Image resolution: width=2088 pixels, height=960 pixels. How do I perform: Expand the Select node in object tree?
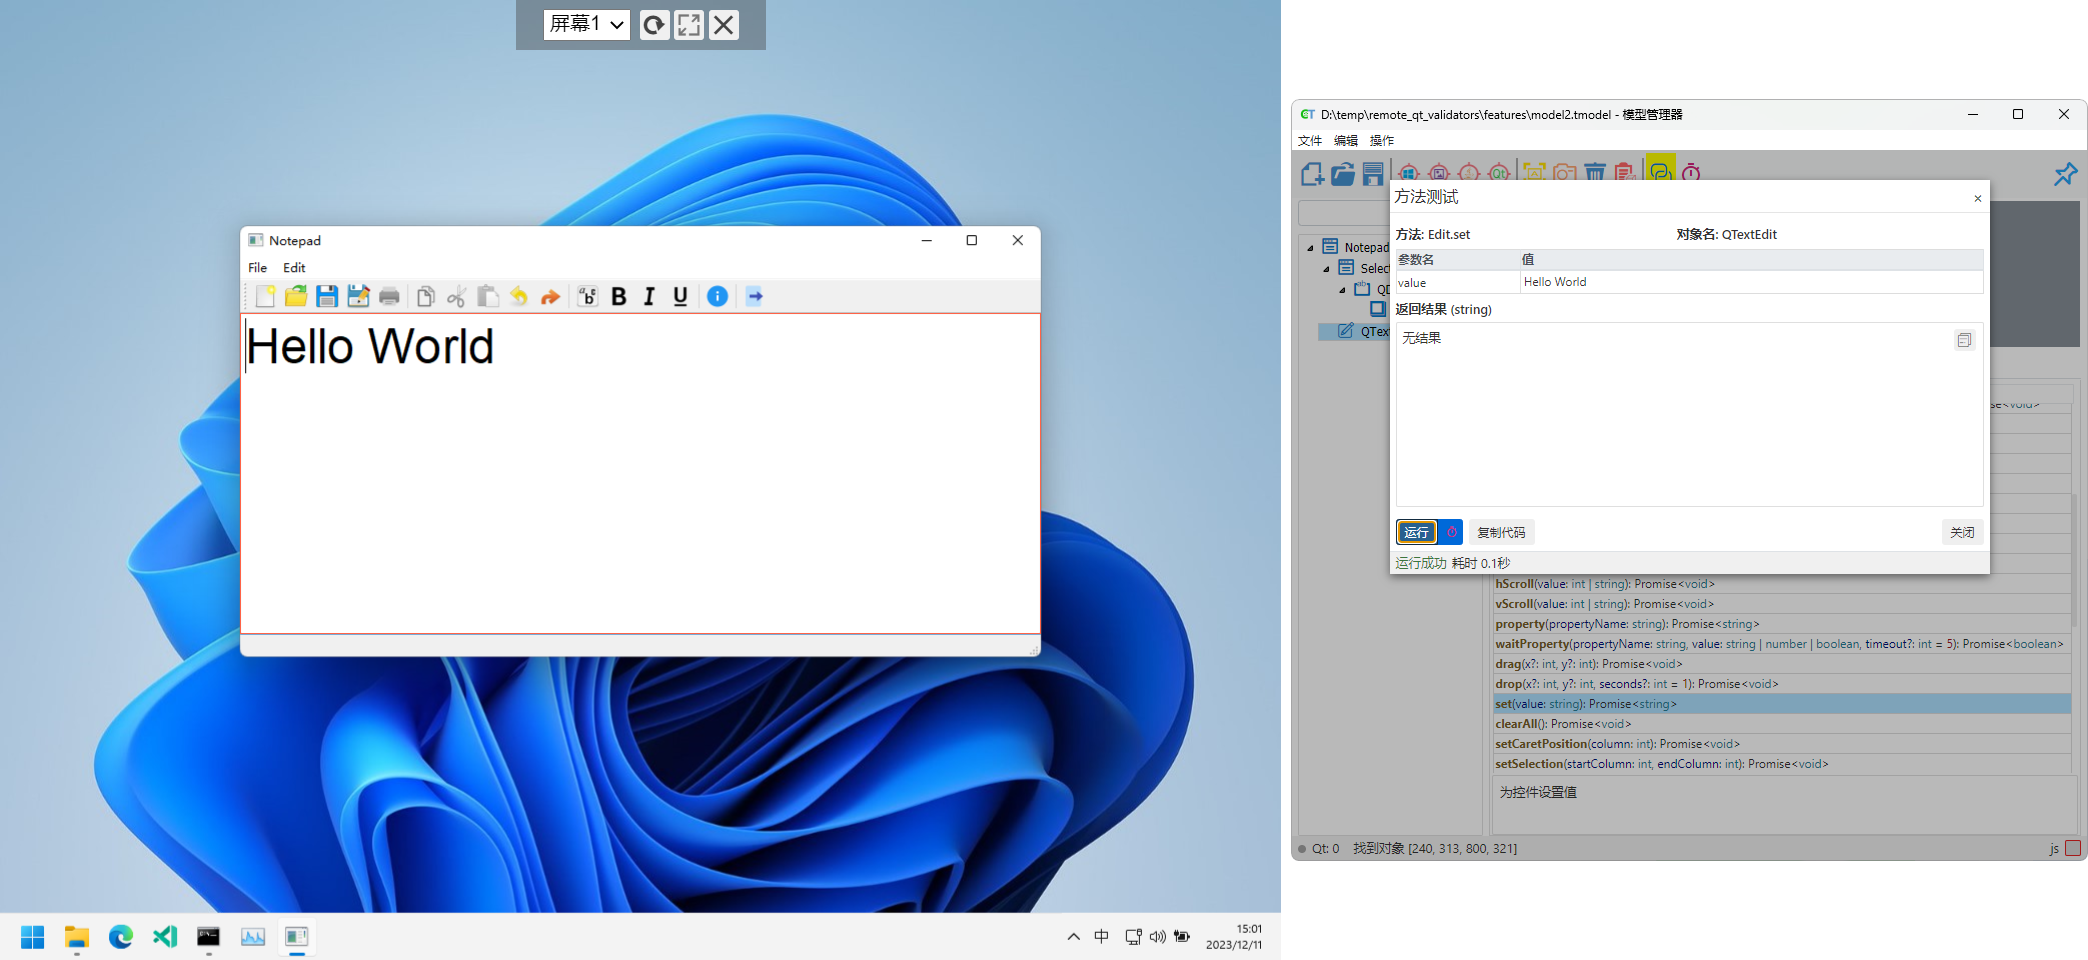(1326, 268)
